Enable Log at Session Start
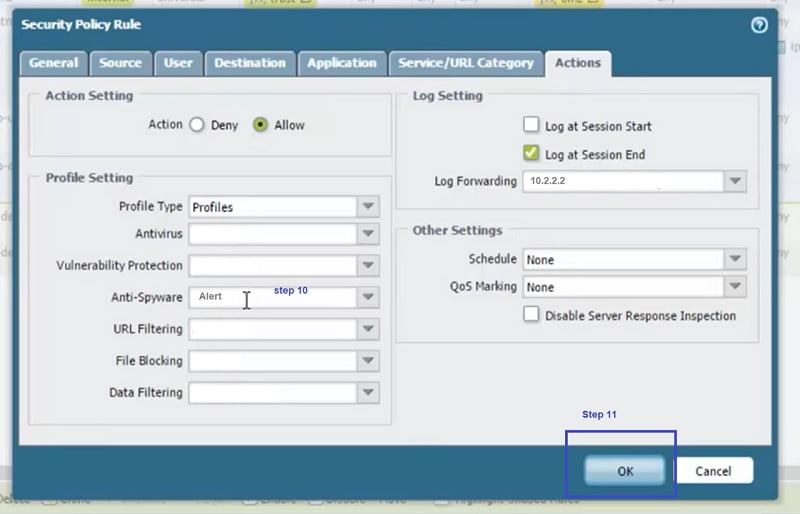 [531, 125]
